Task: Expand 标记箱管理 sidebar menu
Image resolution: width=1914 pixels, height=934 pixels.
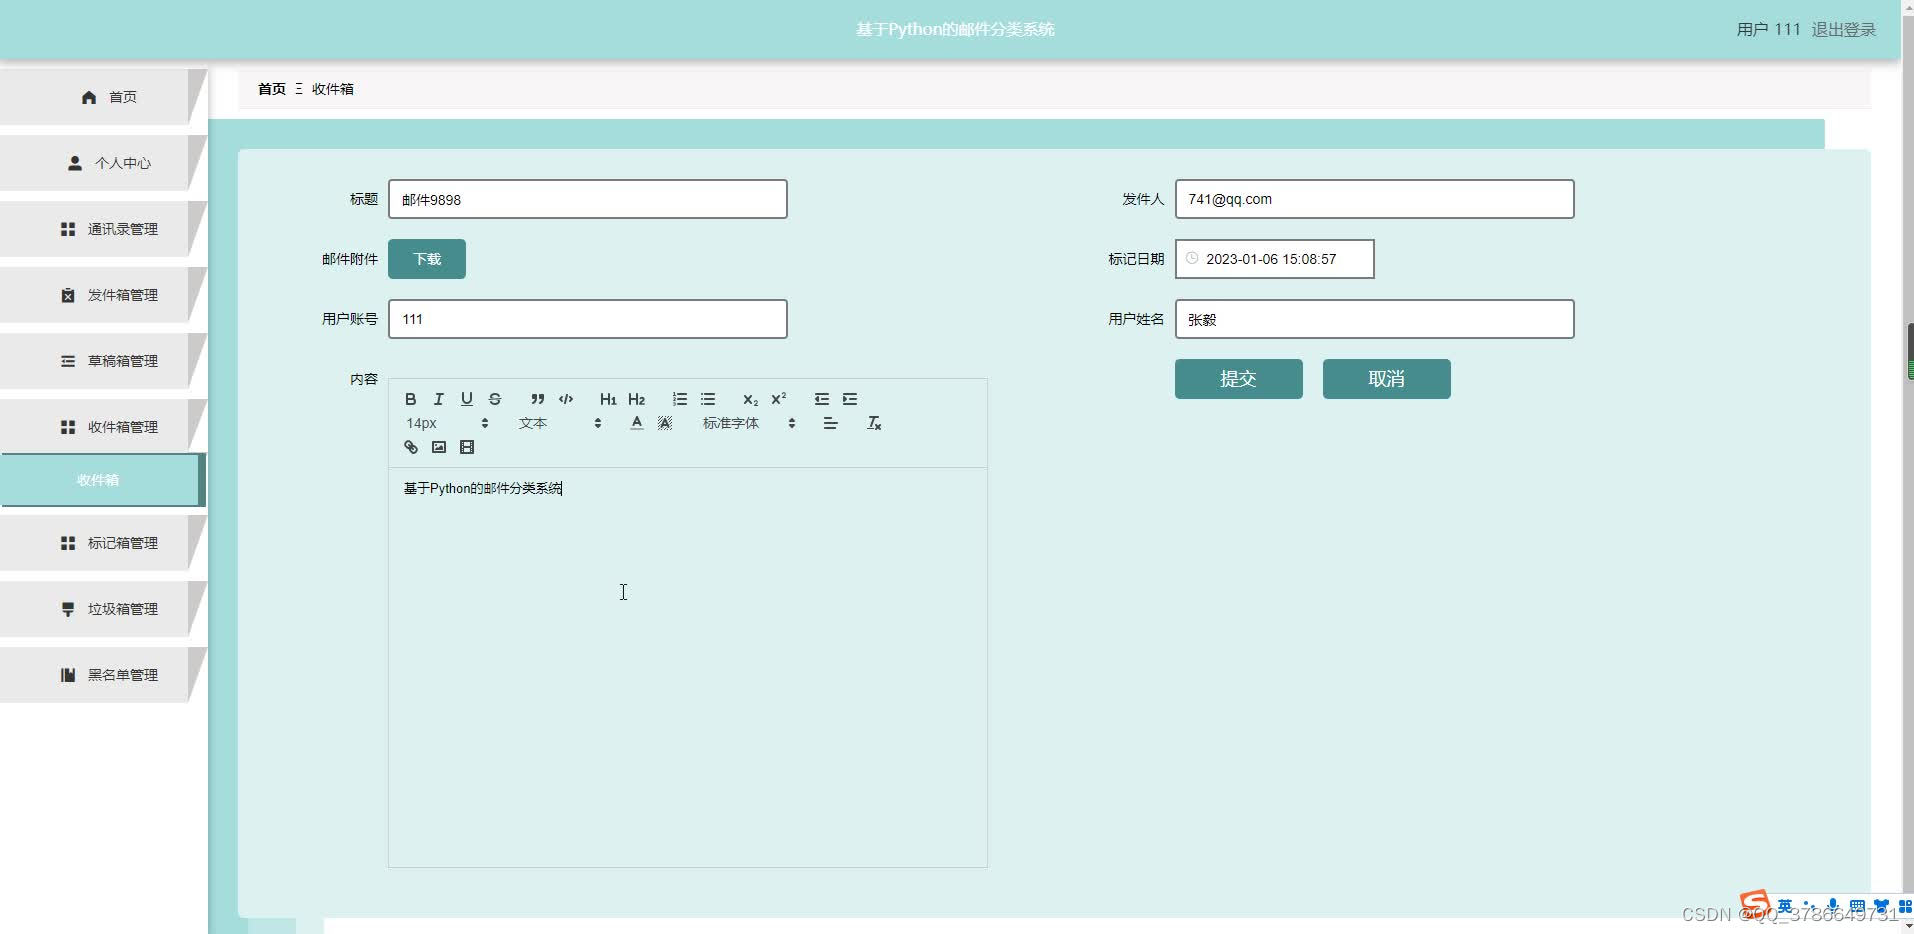Action: pyautogui.click(x=102, y=543)
